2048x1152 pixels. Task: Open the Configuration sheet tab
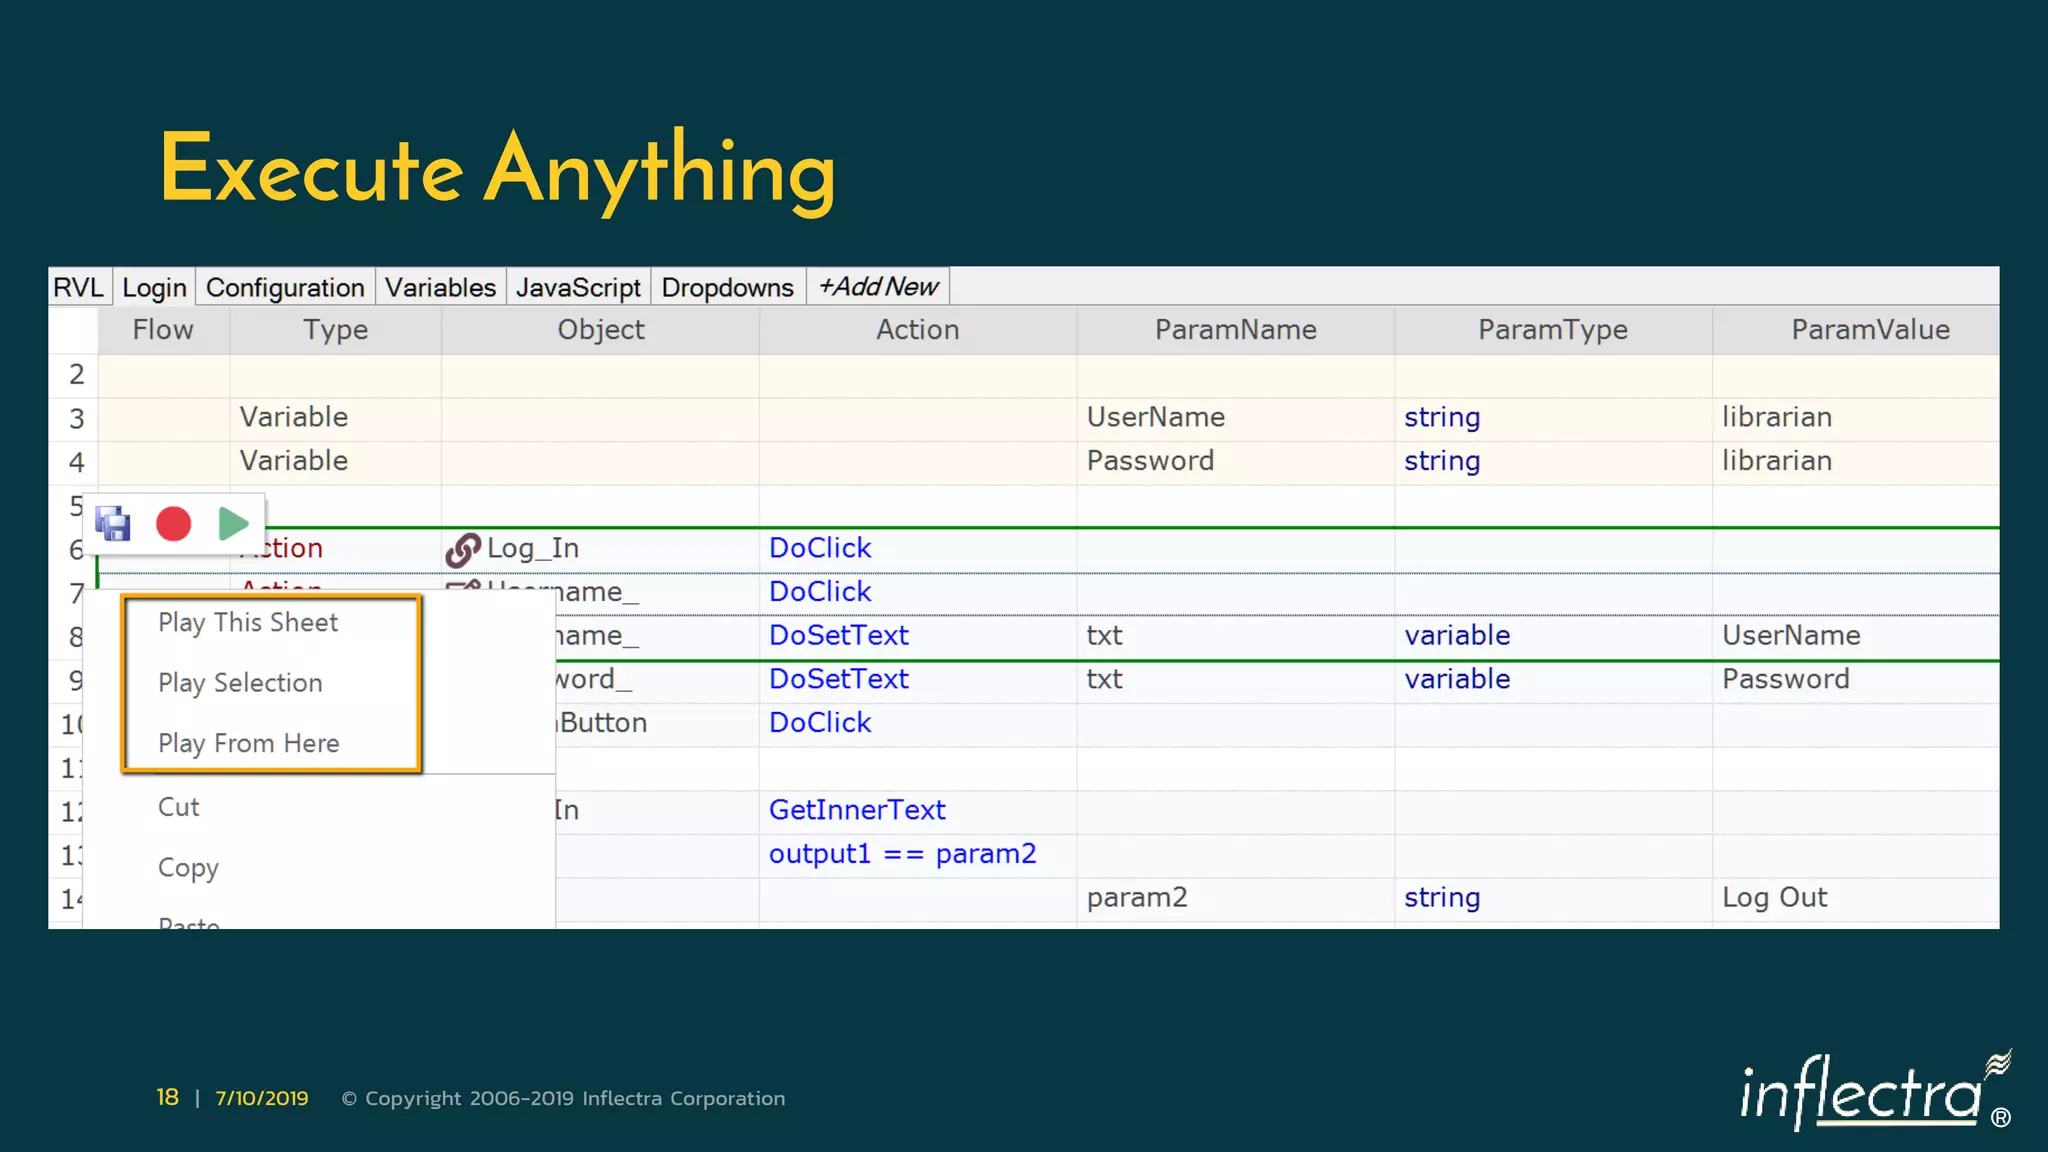[285, 288]
